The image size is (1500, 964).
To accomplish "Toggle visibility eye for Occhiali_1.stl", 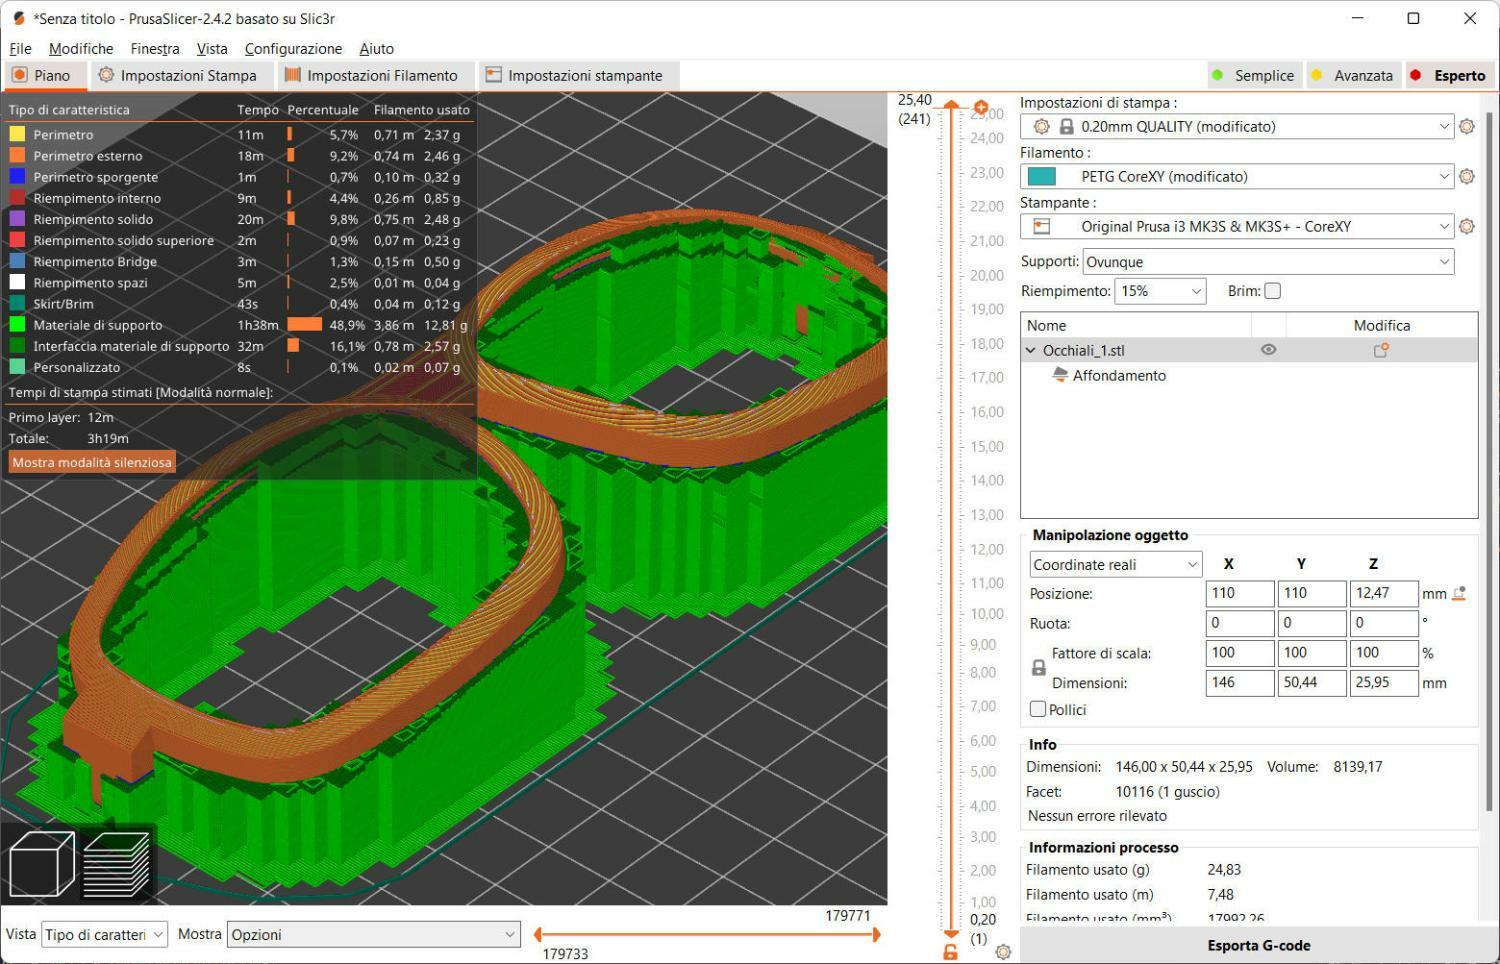I will click(1268, 350).
